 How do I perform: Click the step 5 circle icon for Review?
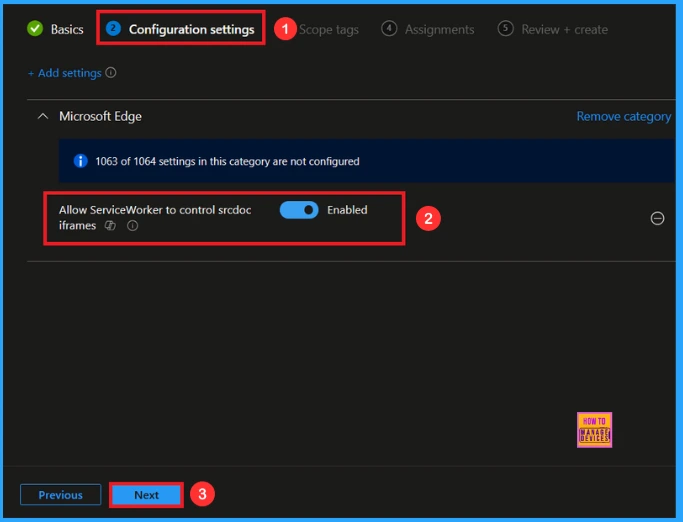tap(505, 29)
